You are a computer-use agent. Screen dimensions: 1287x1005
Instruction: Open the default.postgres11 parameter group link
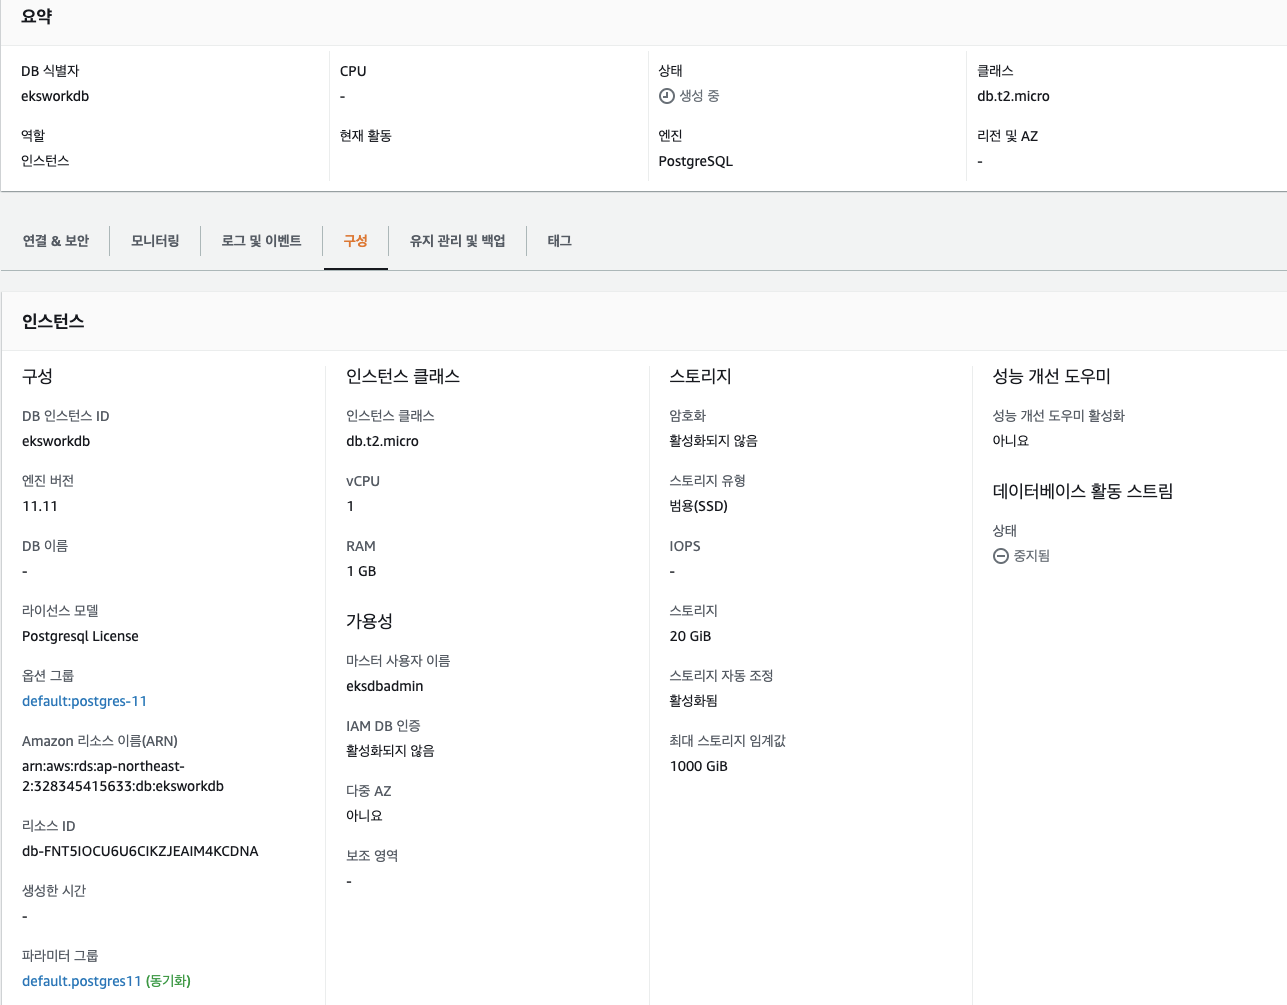tap(81, 981)
